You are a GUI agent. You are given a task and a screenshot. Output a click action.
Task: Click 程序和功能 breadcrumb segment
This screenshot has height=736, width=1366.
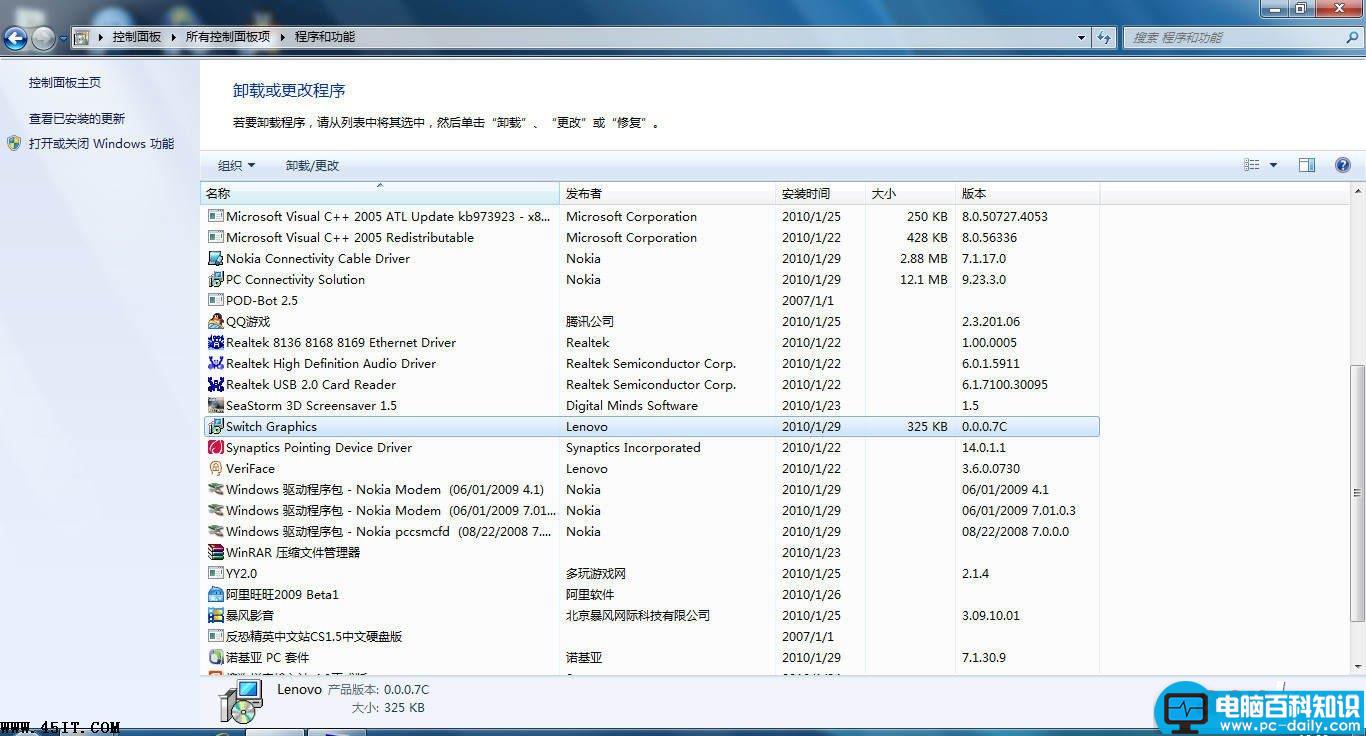(325, 37)
